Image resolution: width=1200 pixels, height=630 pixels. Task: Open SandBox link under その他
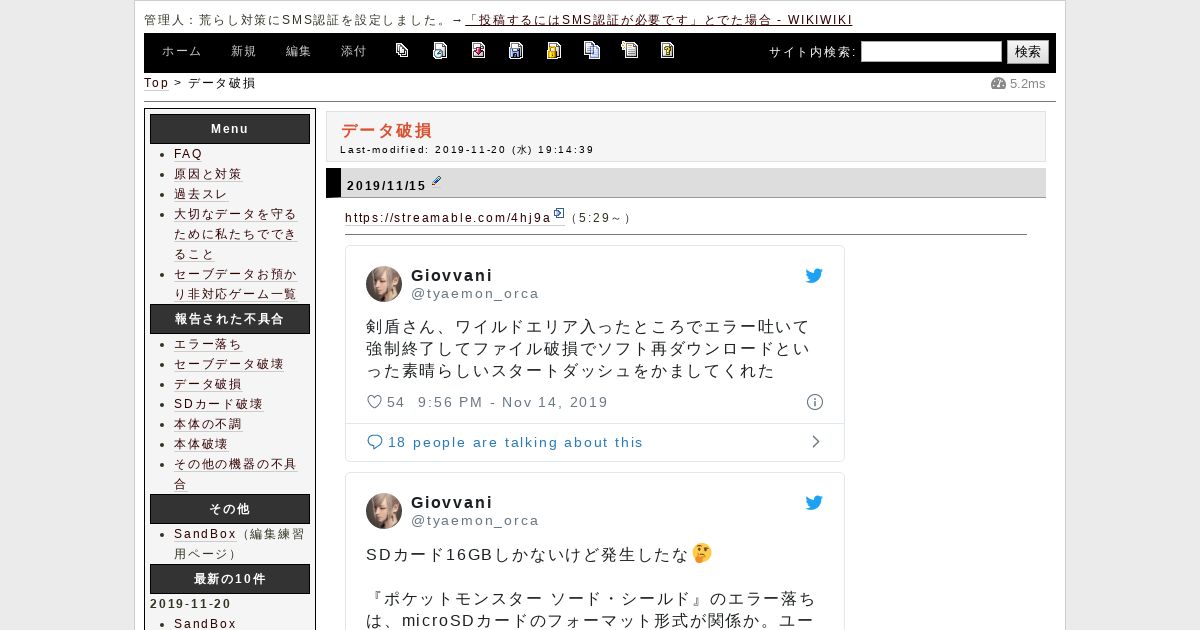tap(205, 534)
